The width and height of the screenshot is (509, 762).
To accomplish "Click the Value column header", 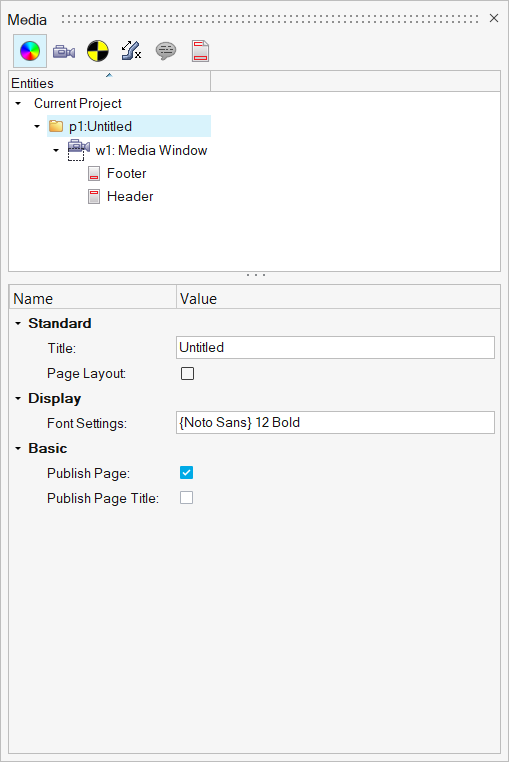I will (338, 297).
